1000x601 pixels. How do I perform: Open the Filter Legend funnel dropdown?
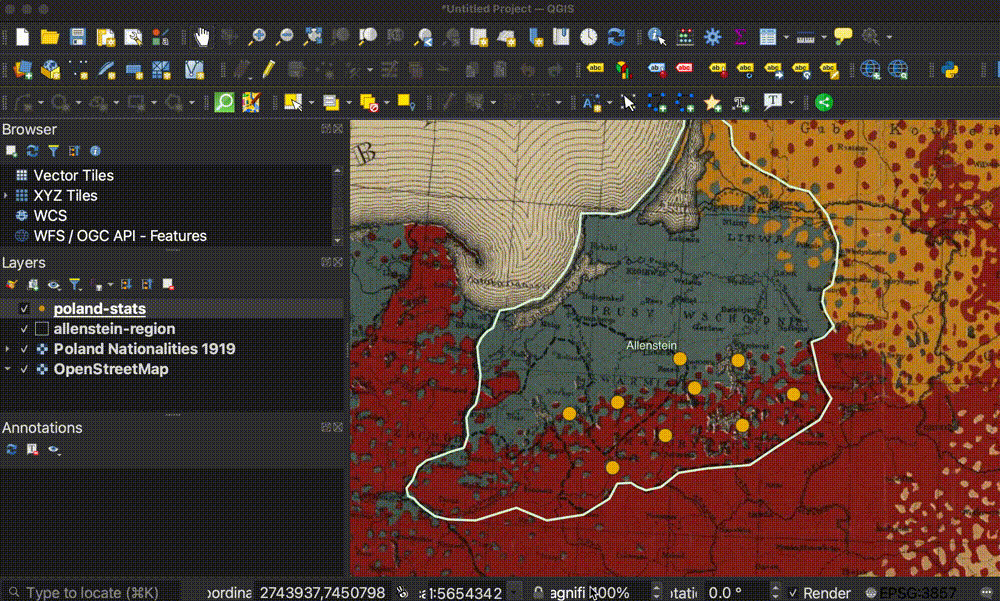pos(75,285)
